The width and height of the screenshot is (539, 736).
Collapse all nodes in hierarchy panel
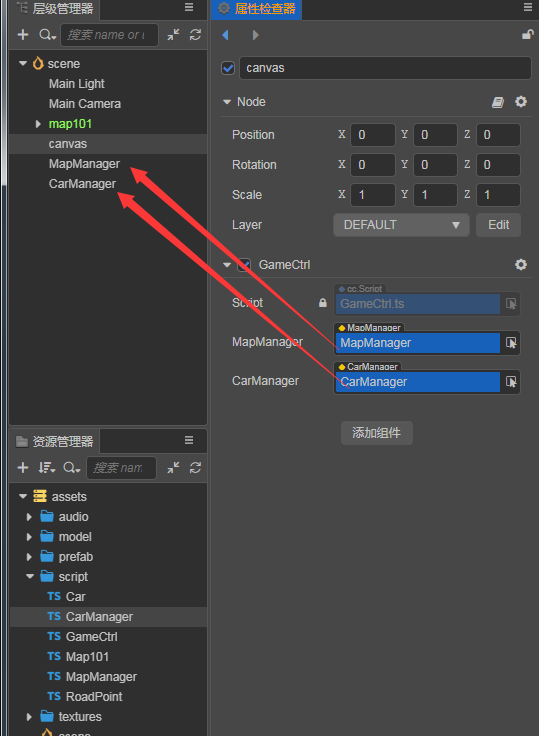point(173,35)
